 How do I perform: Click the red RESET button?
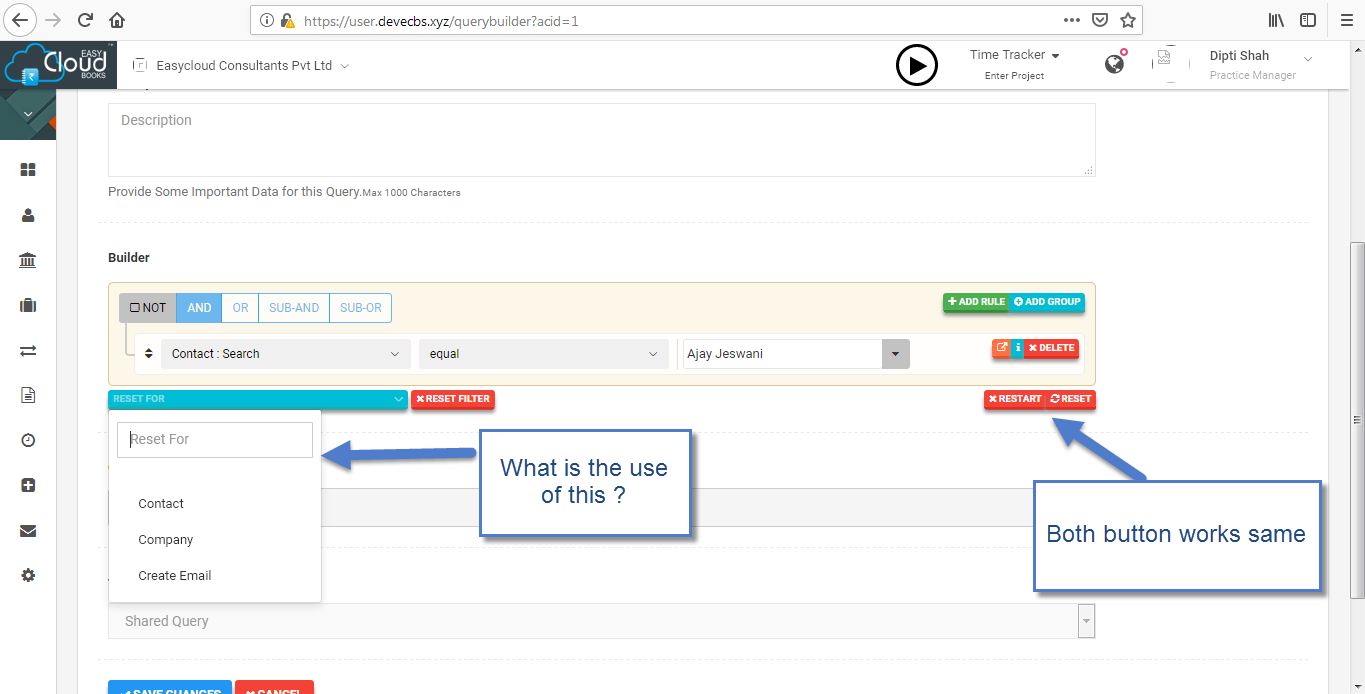click(1070, 399)
